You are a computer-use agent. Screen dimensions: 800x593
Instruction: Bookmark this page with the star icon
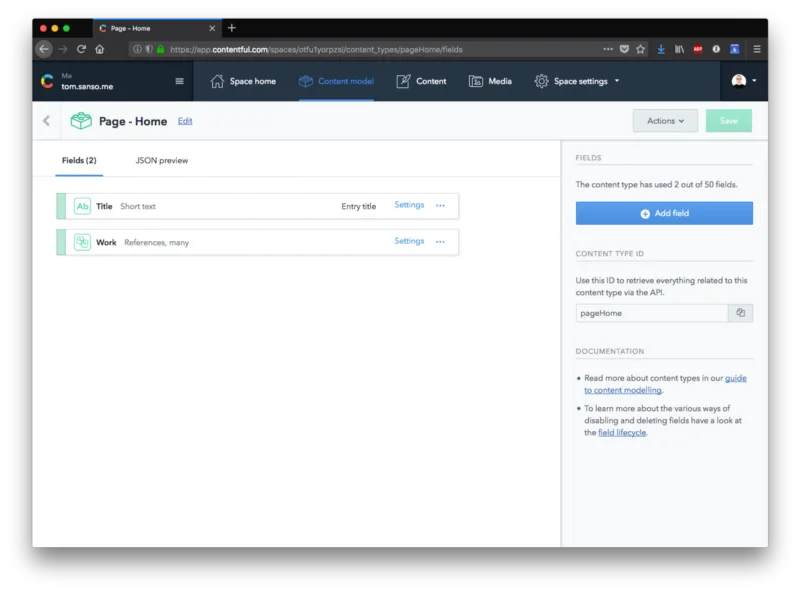point(640,50)
